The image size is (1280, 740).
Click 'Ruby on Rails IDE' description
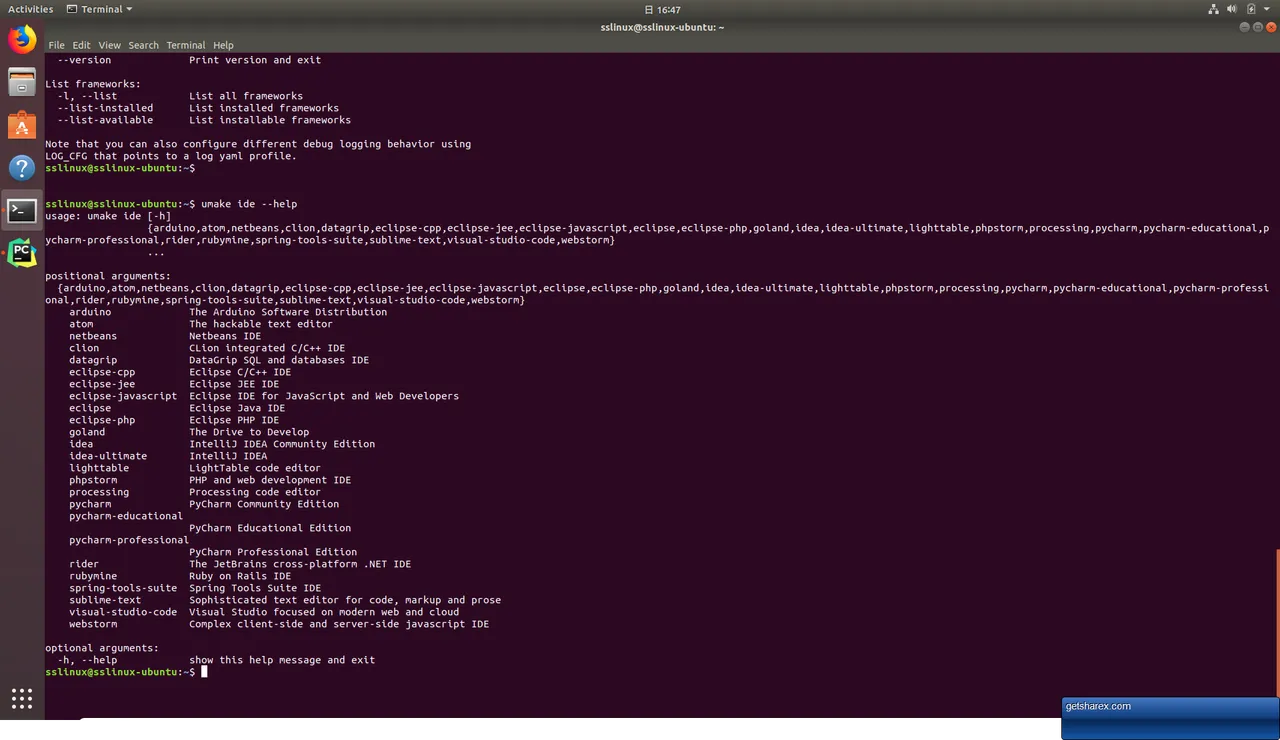[x=240, y=576]
